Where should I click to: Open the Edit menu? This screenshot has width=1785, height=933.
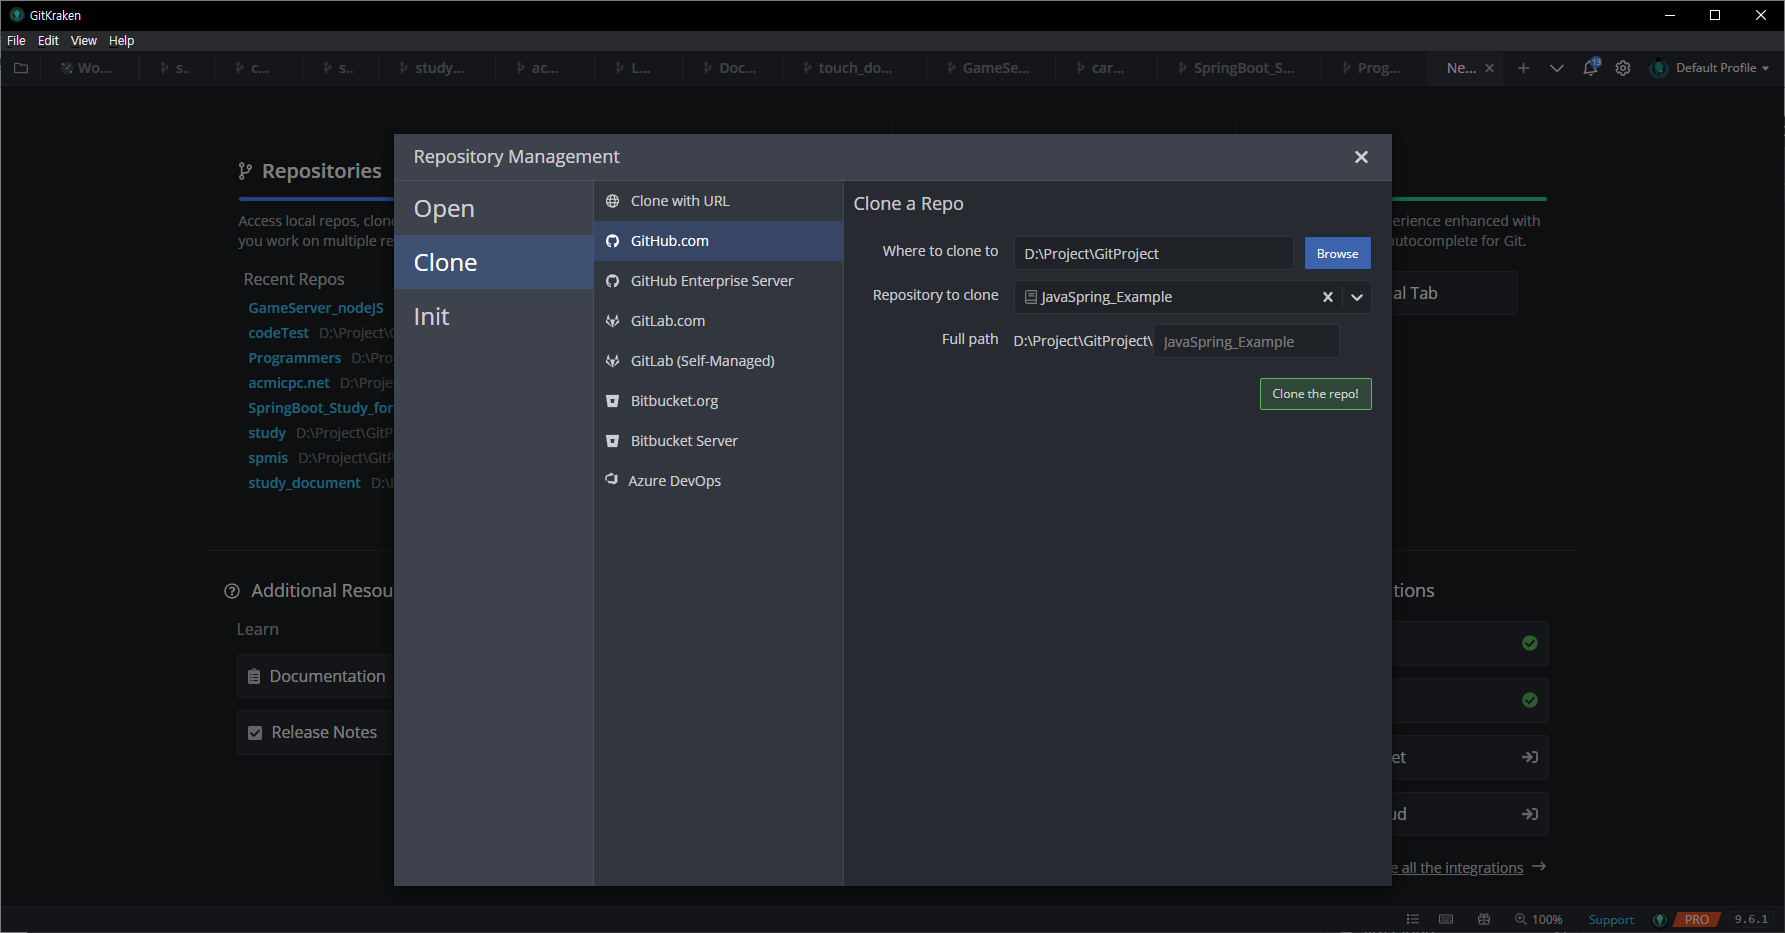tap(48, 40)
